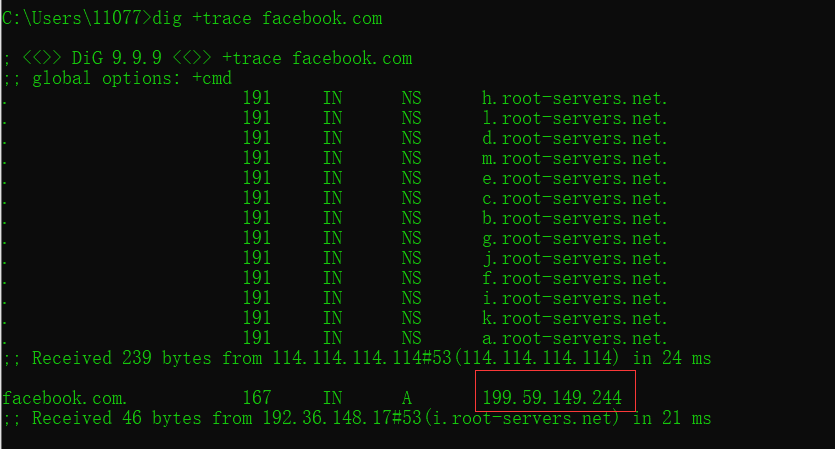Viewport: 835px width, 449px height.
Task: Click the j.root-servers.net entry
Action: (574, 258)
